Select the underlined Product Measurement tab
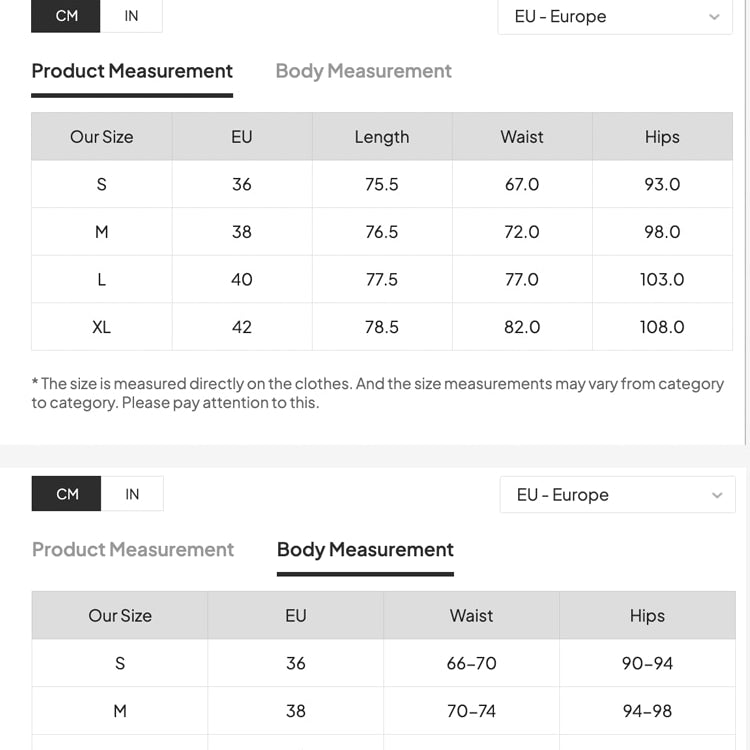 132,71
